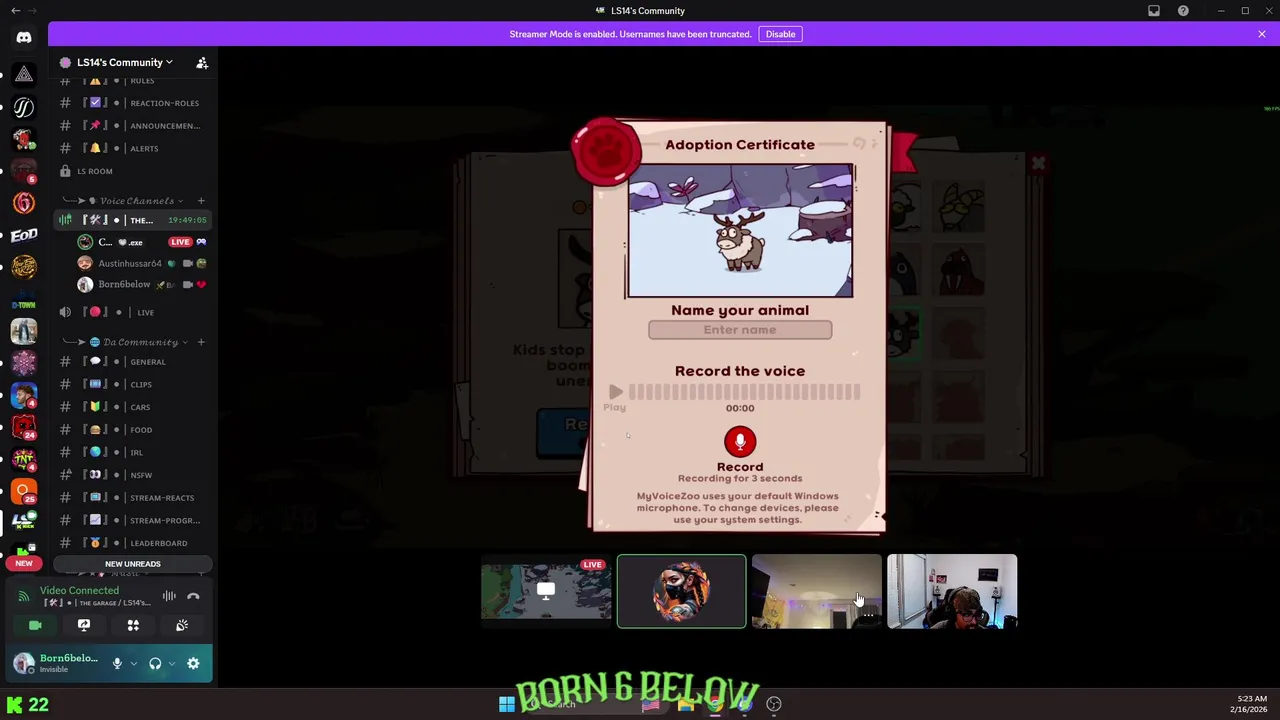Open the NSFW channel
This screenshot has height=720, width=1280.
(134, 475)
